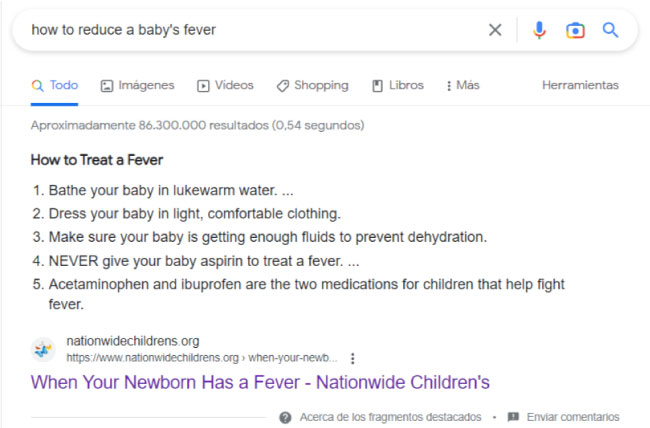
Task: Expand the Más menu
Action: (x=463, y=85)
